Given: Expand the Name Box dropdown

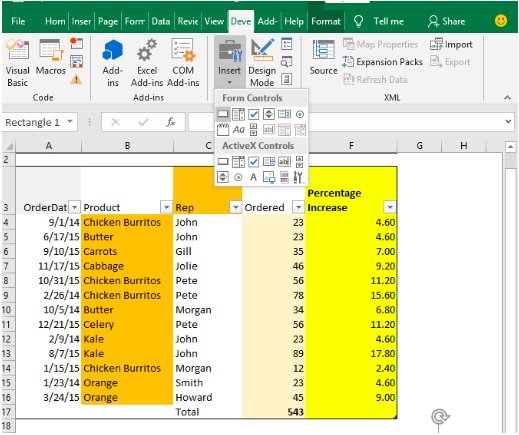Looking at the screenshot, I should tap(70, 122).
